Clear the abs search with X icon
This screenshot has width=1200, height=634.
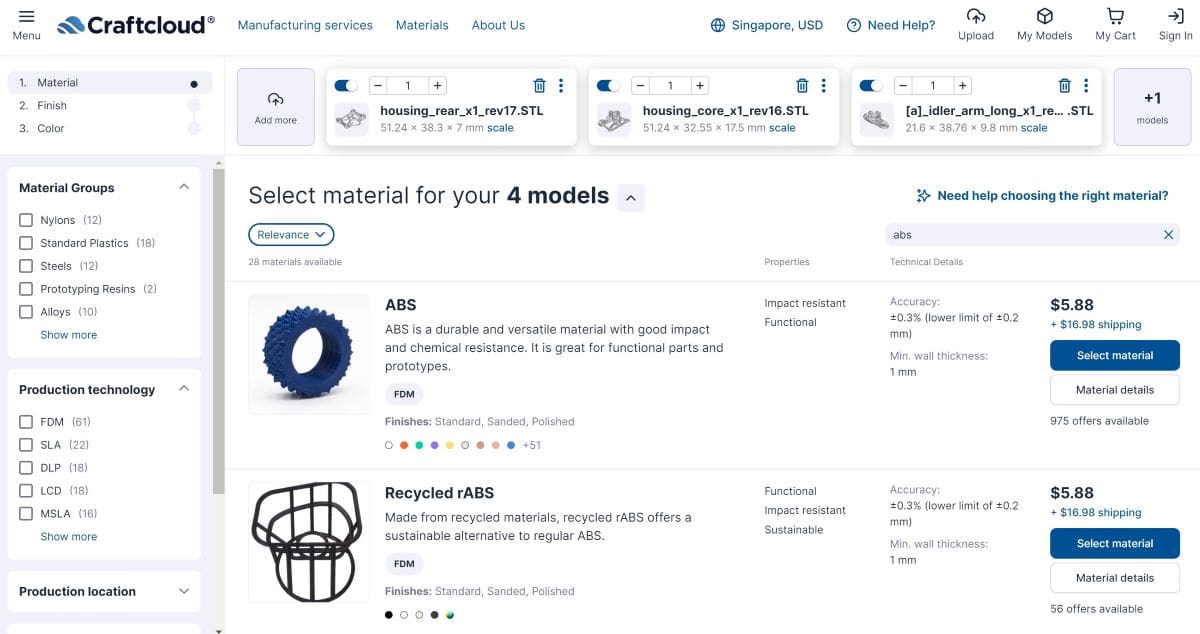1168,235
